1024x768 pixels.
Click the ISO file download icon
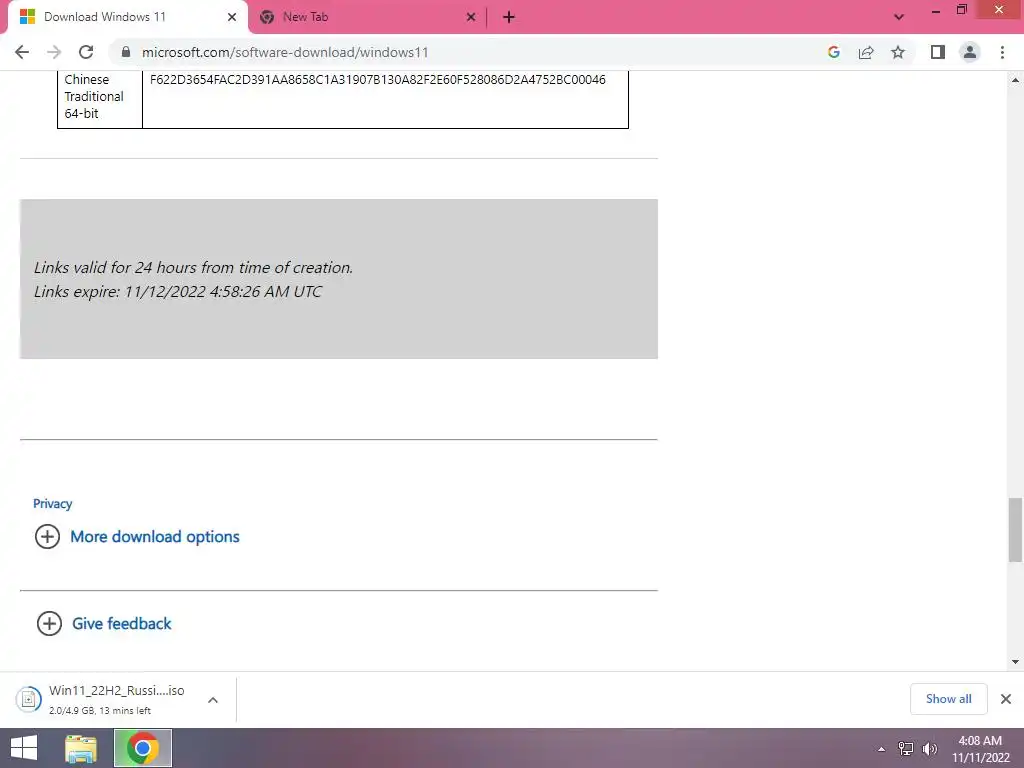[x=28, y=699]
